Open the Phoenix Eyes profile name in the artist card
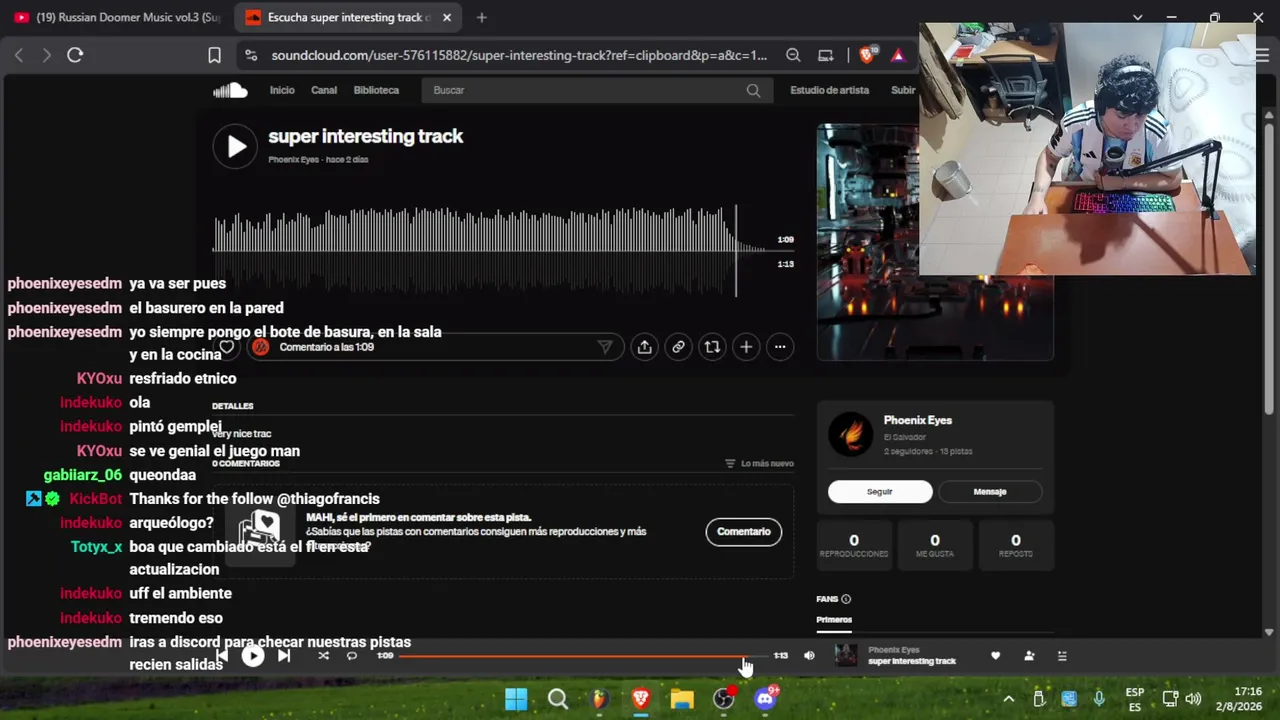This screenshot has width=1280, height=720. [x=918, y=420]
